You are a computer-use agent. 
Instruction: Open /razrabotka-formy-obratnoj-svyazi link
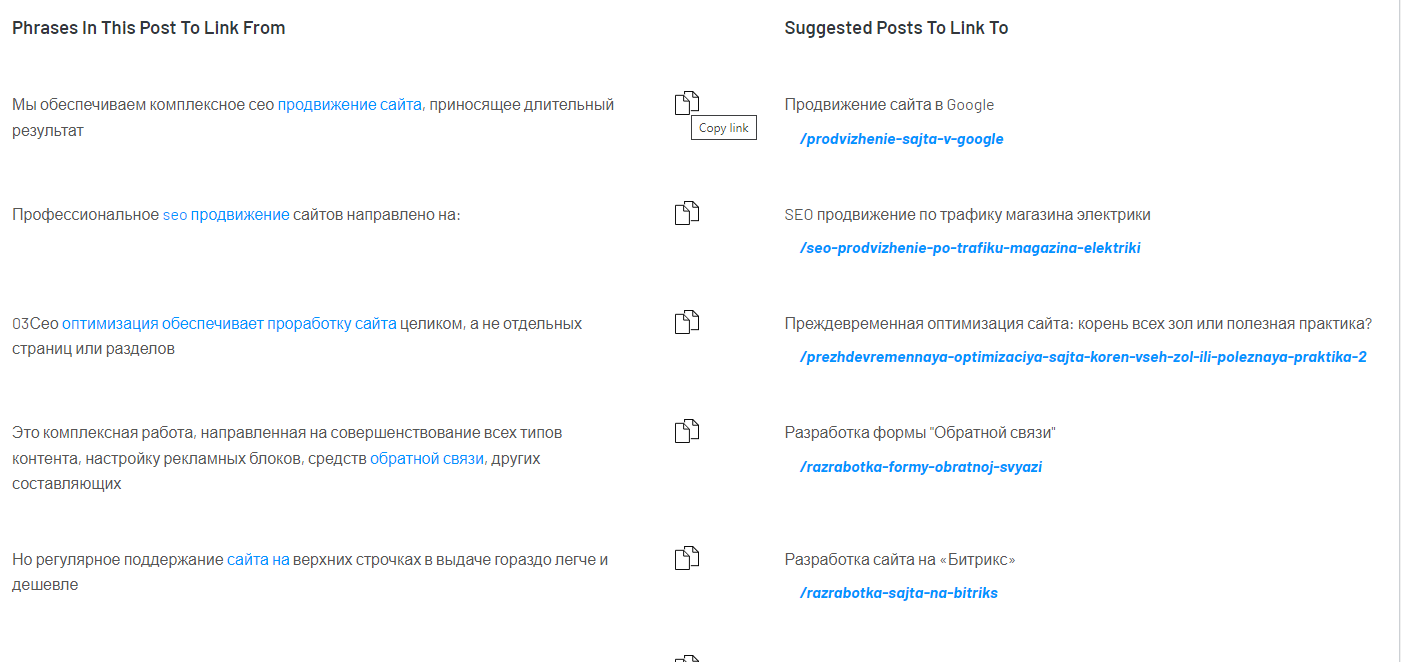pos(921,467)
